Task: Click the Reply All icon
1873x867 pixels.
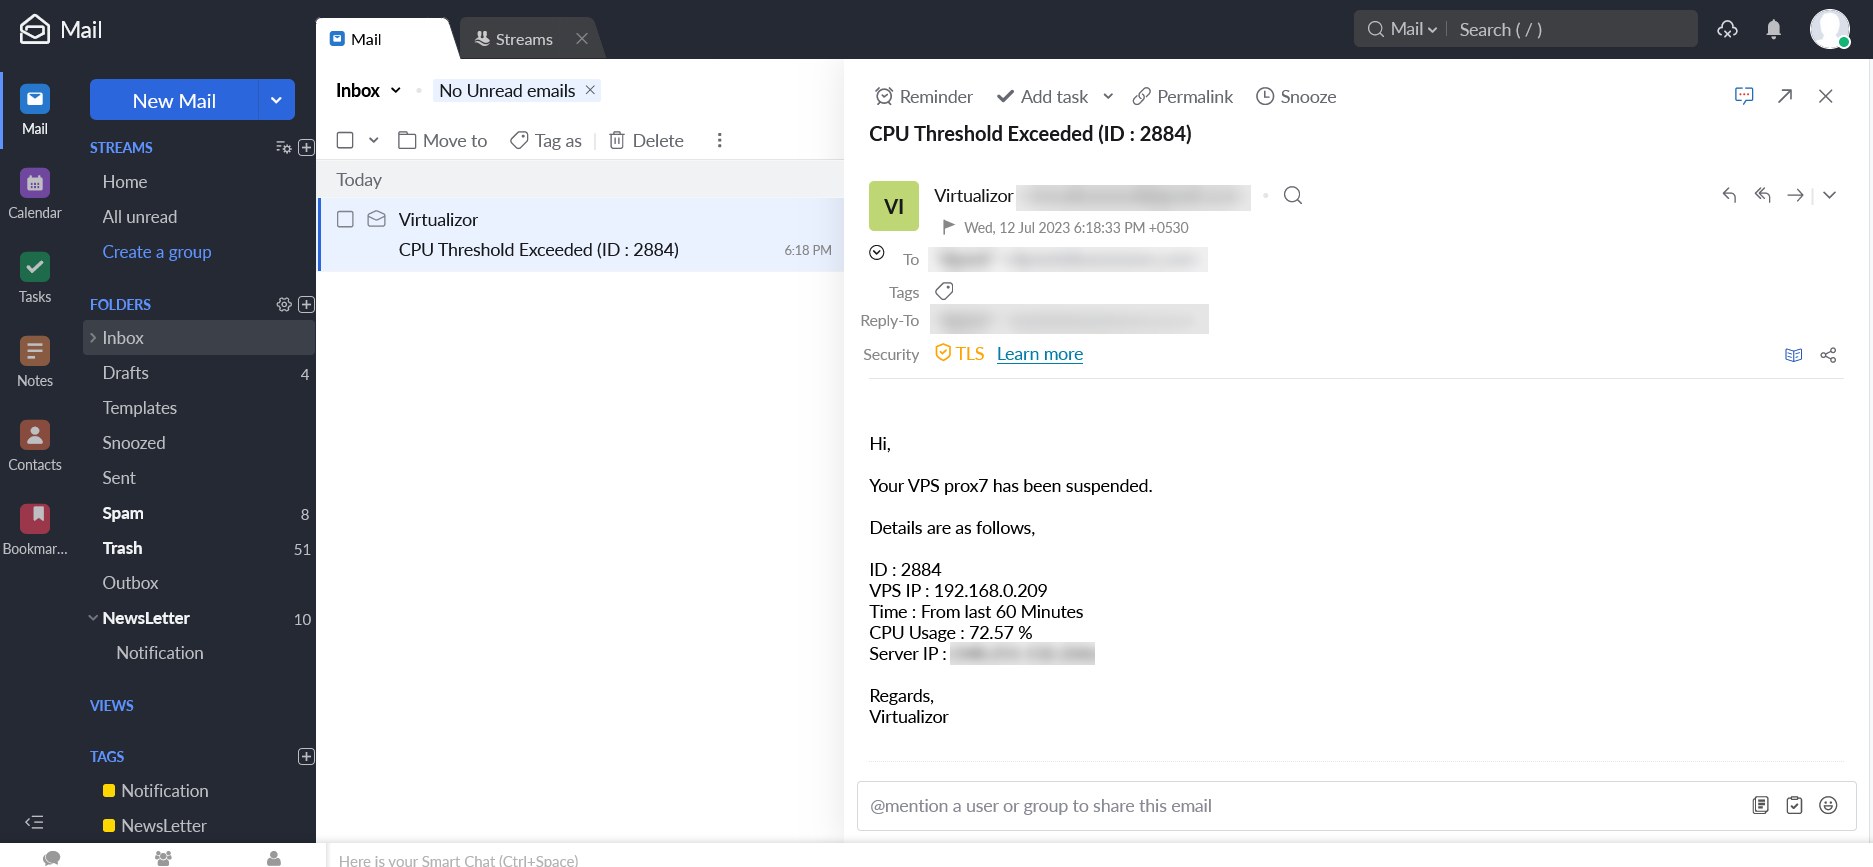Action: [1763, 195]
